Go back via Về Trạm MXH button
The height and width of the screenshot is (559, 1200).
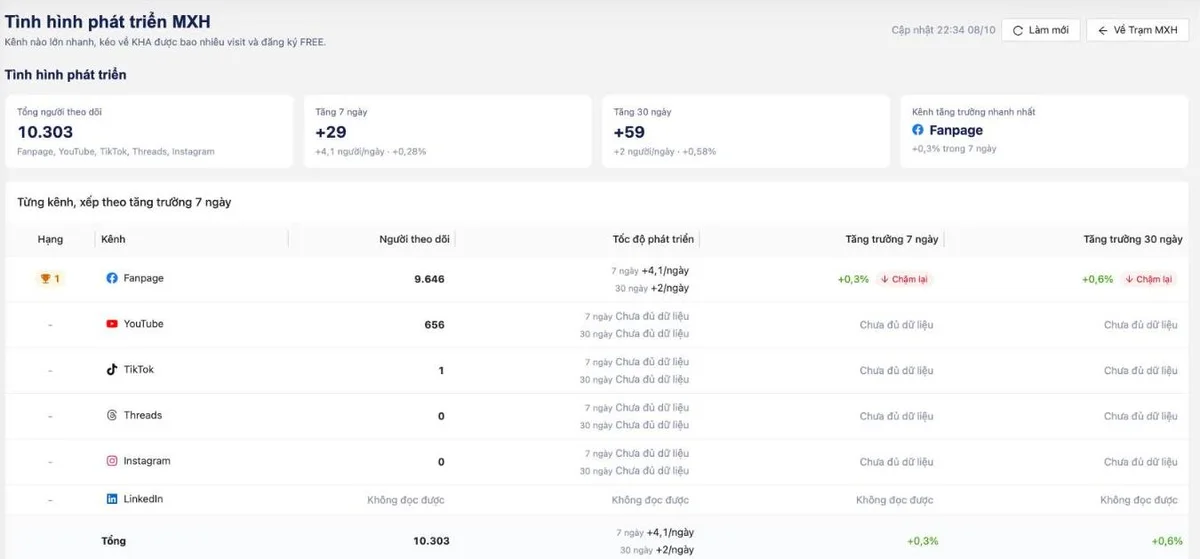point(1137,30)
